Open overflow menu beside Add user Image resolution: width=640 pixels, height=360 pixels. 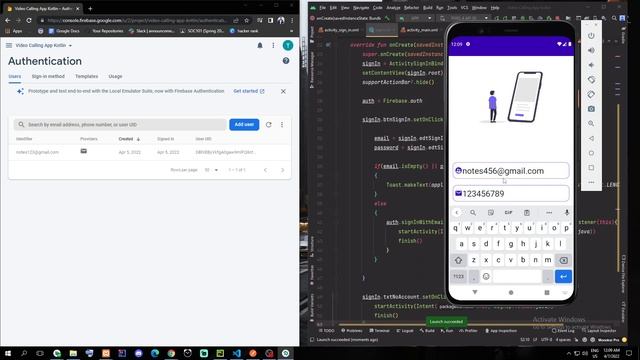tap(282, 124)
